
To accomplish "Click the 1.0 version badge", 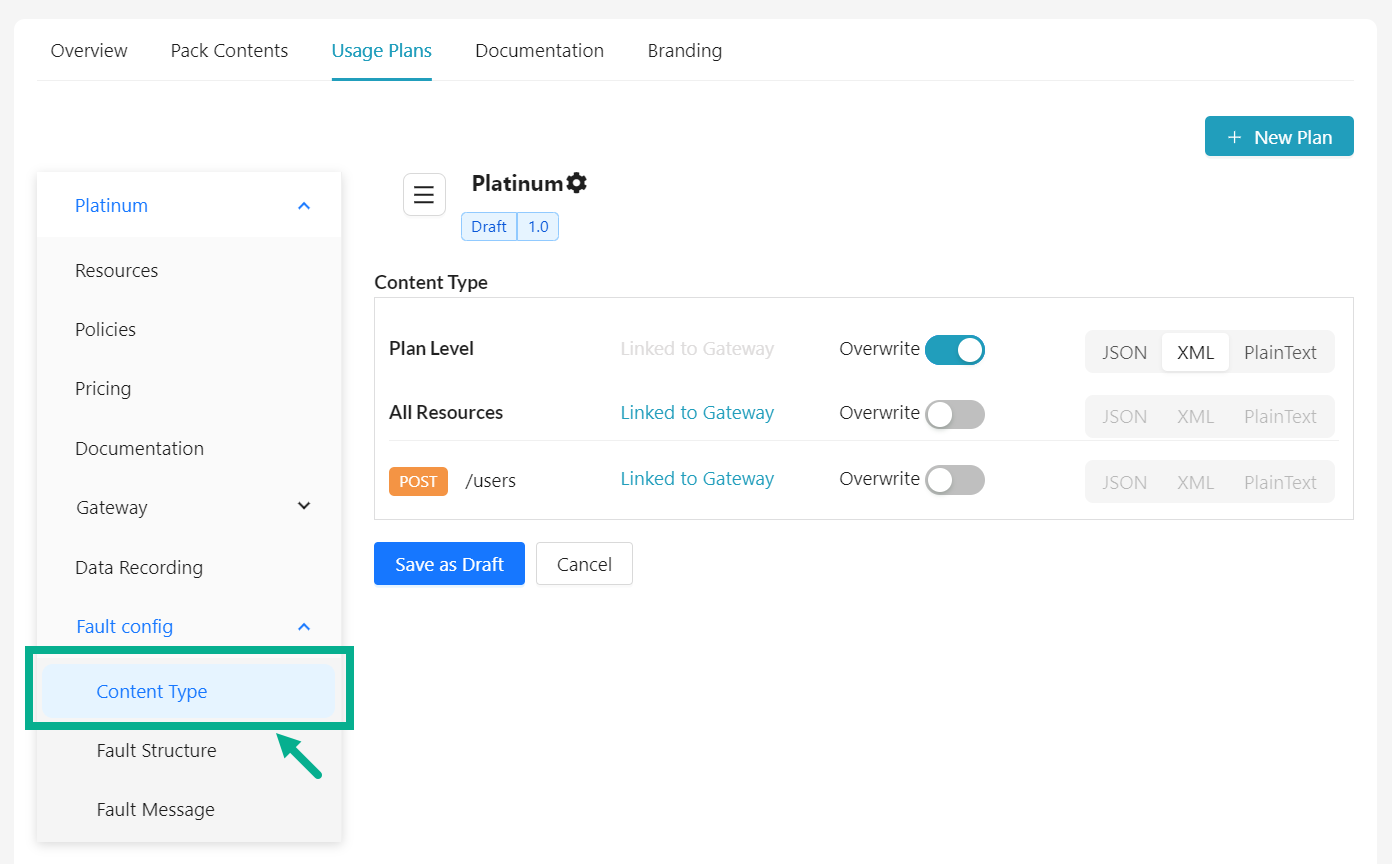I will coord(538,226).
